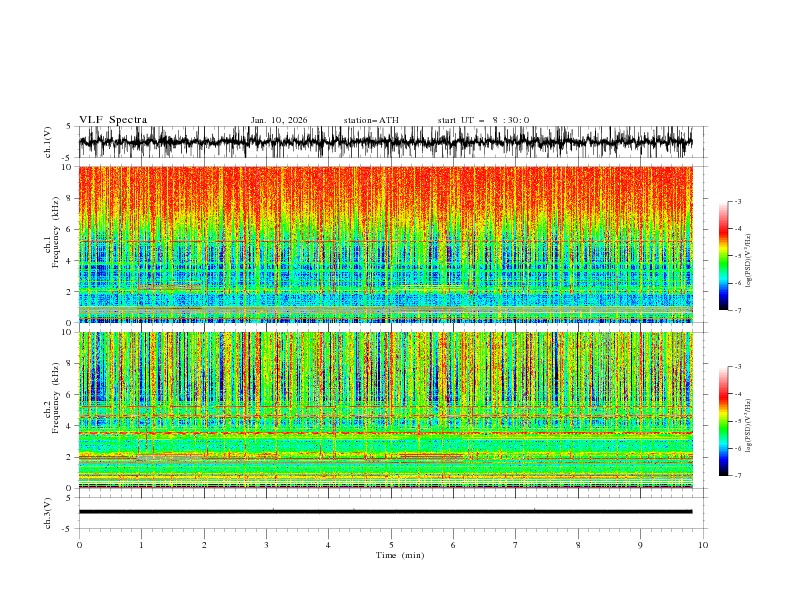
Task: Click the ch.2 color bar log(PSD) label
Action: tap(748, 426)
